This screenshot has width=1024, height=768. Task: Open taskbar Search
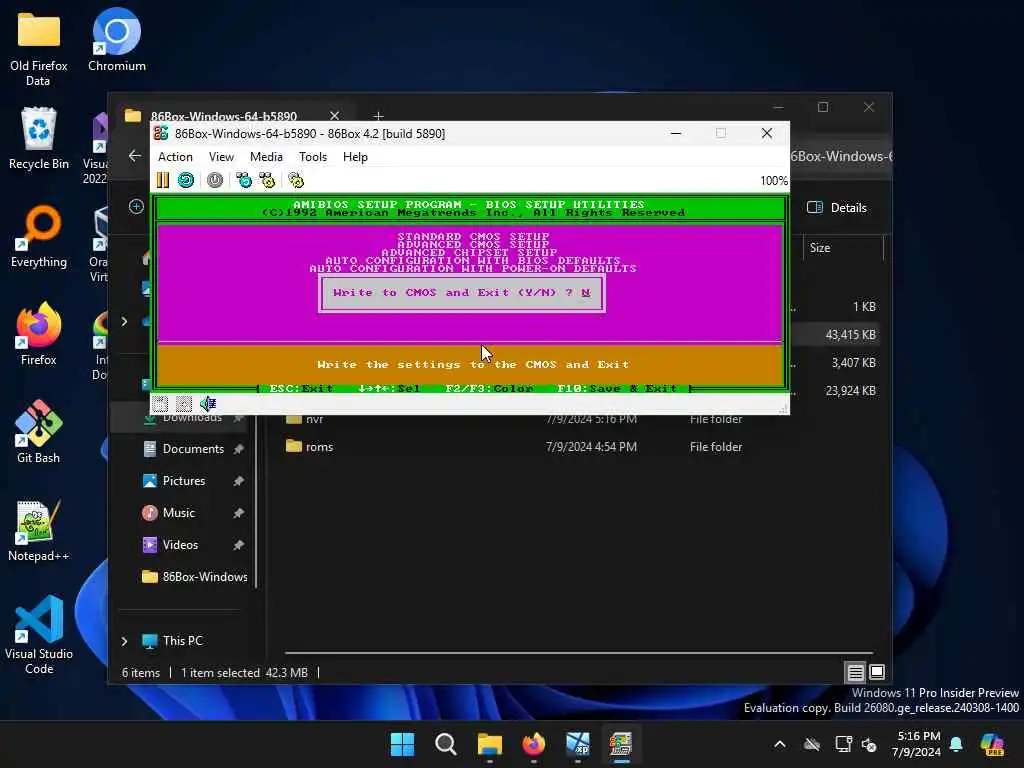pyautogui.click(x=446, y=744)
